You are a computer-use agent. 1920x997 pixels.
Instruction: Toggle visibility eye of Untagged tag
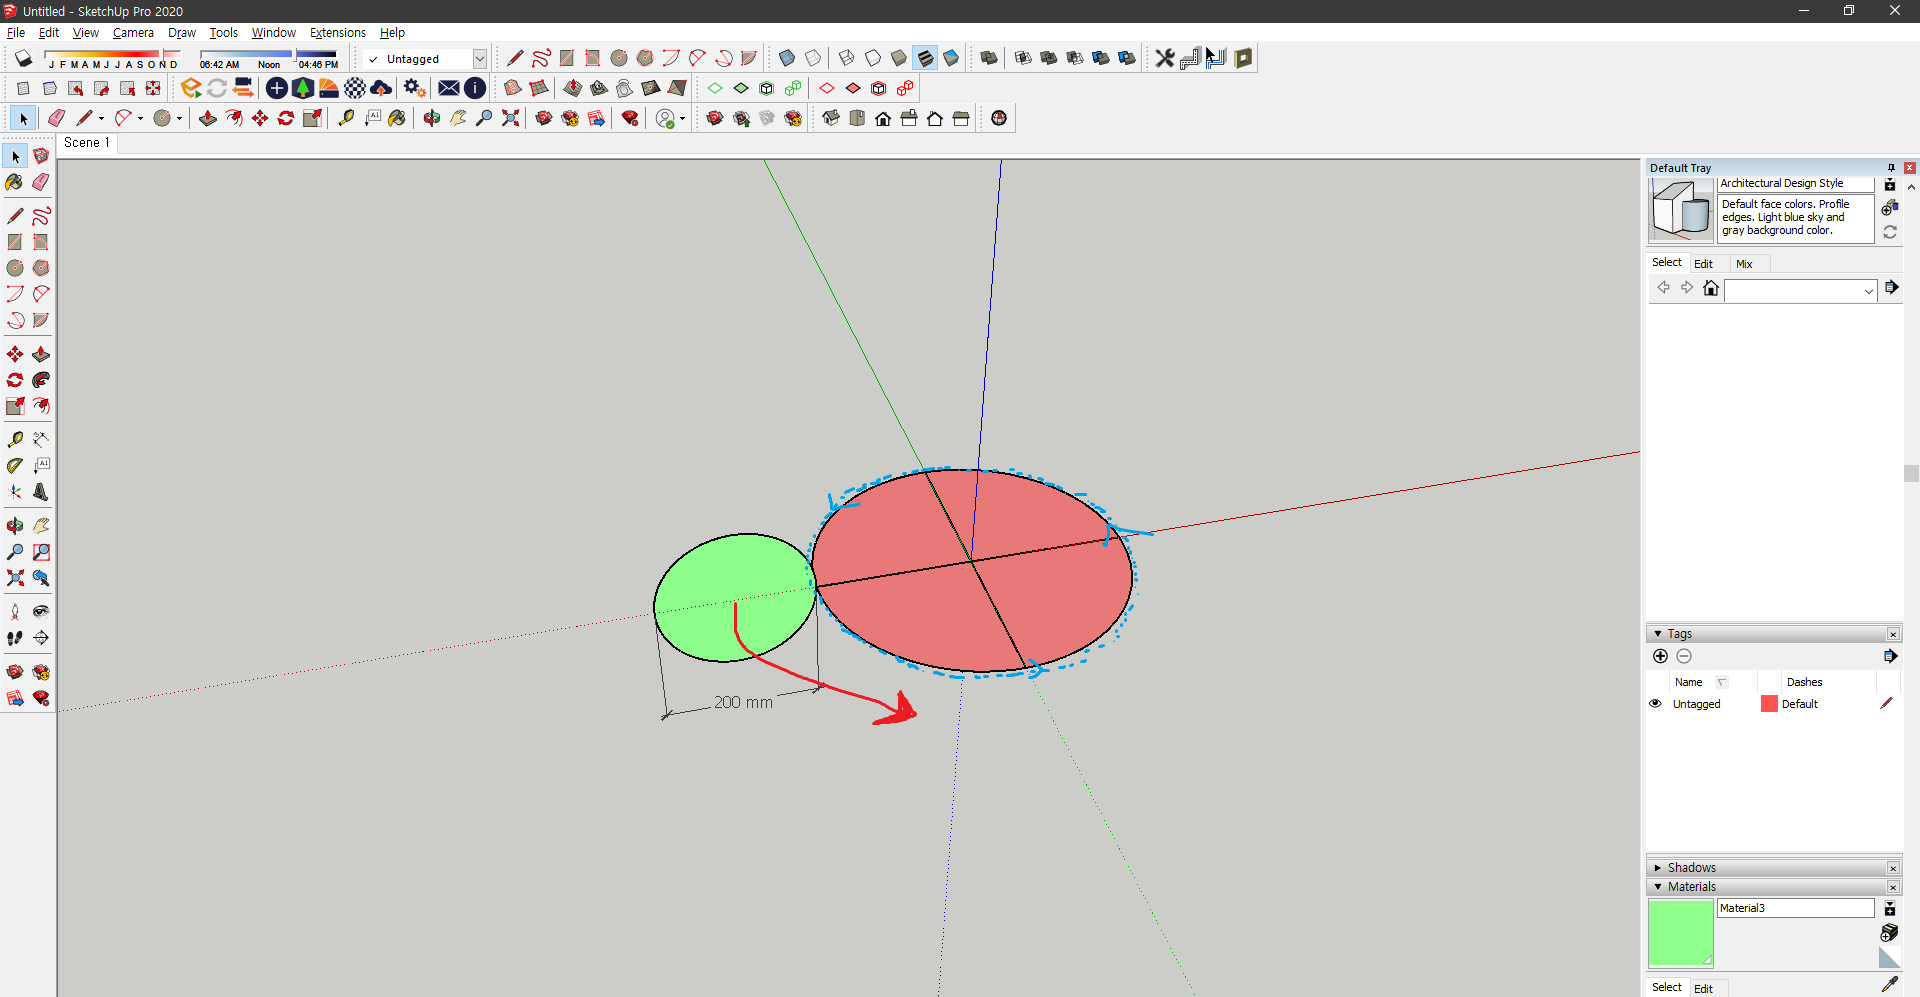pyautogui.click(x=1655, y=703)
